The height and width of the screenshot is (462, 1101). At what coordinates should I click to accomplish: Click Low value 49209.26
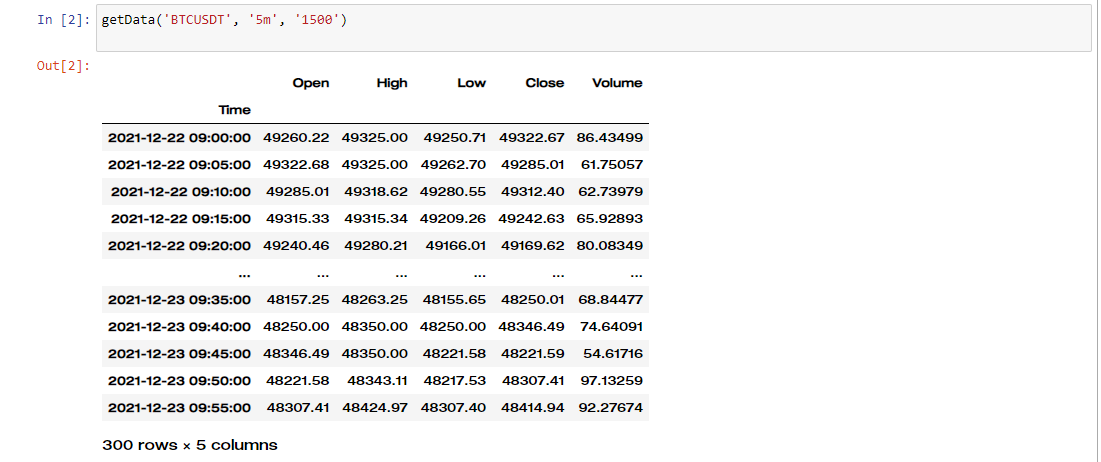[453, 219]
